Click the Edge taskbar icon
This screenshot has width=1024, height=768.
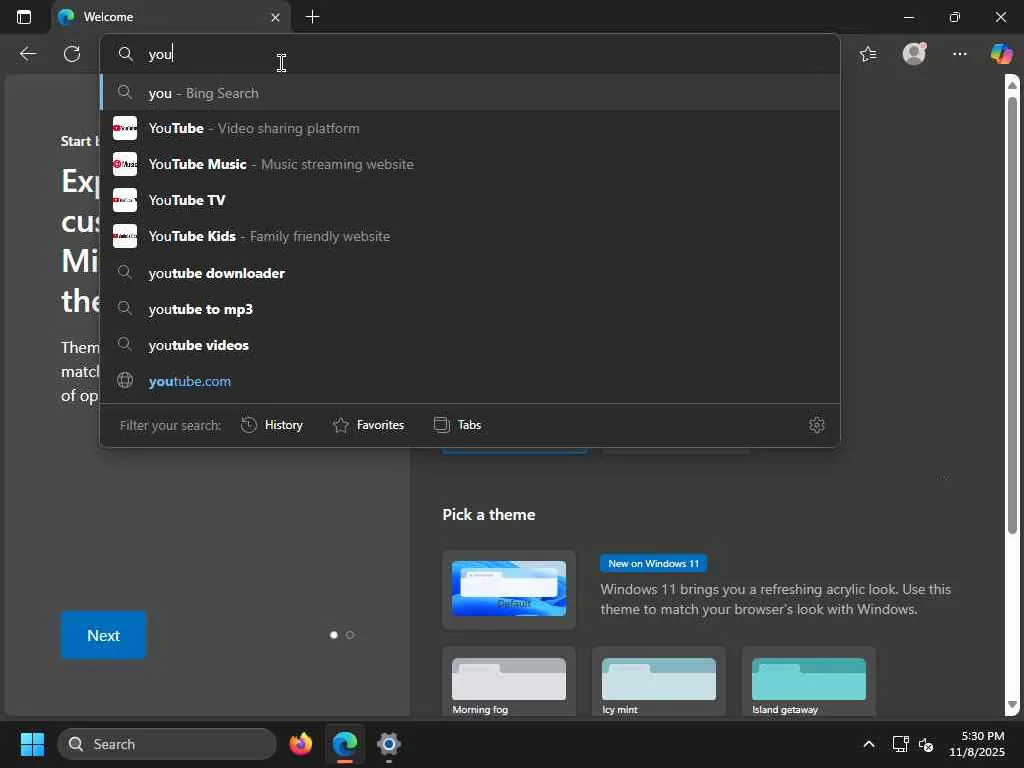(x=345, y=744)
